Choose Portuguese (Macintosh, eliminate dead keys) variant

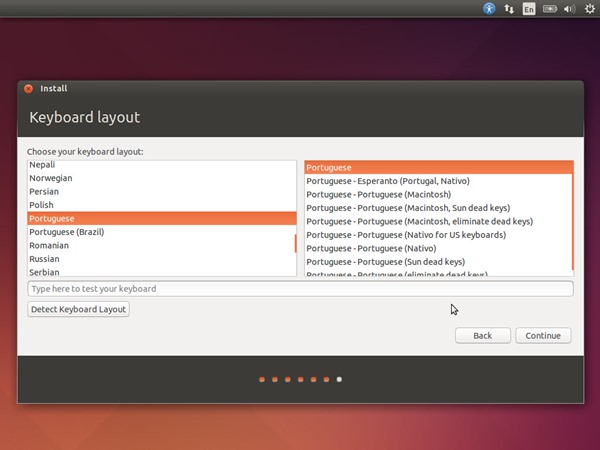tap(438, 221)
